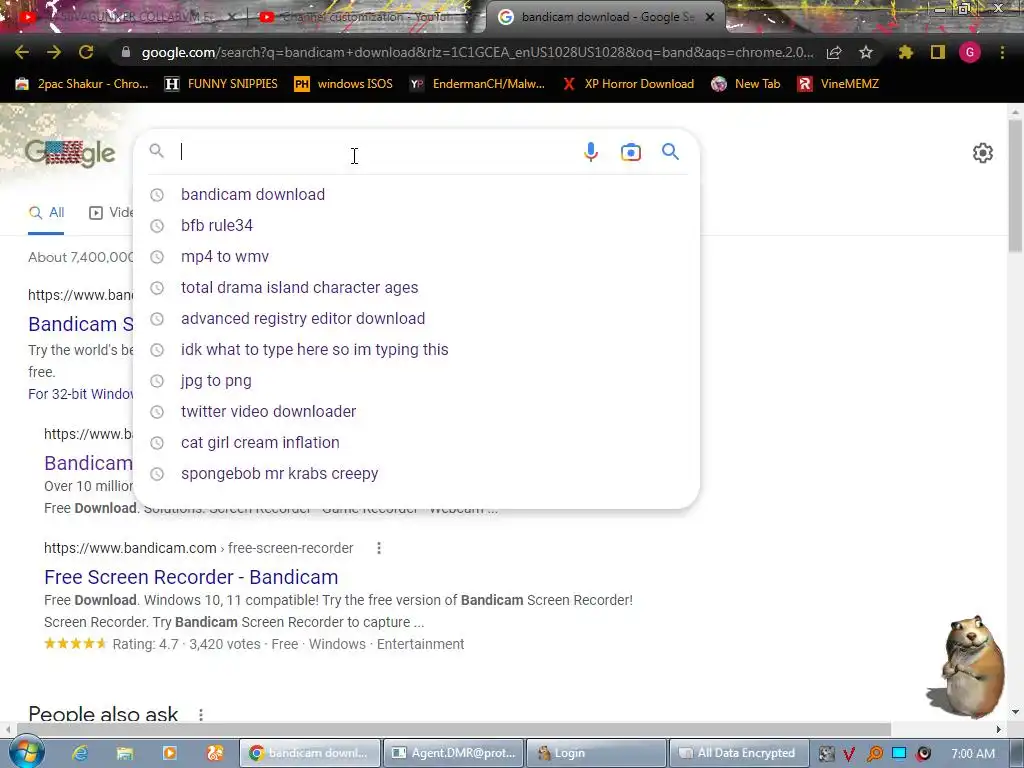
Task: Click the scroll down arrow
Action: click(x=1016, y=712)
